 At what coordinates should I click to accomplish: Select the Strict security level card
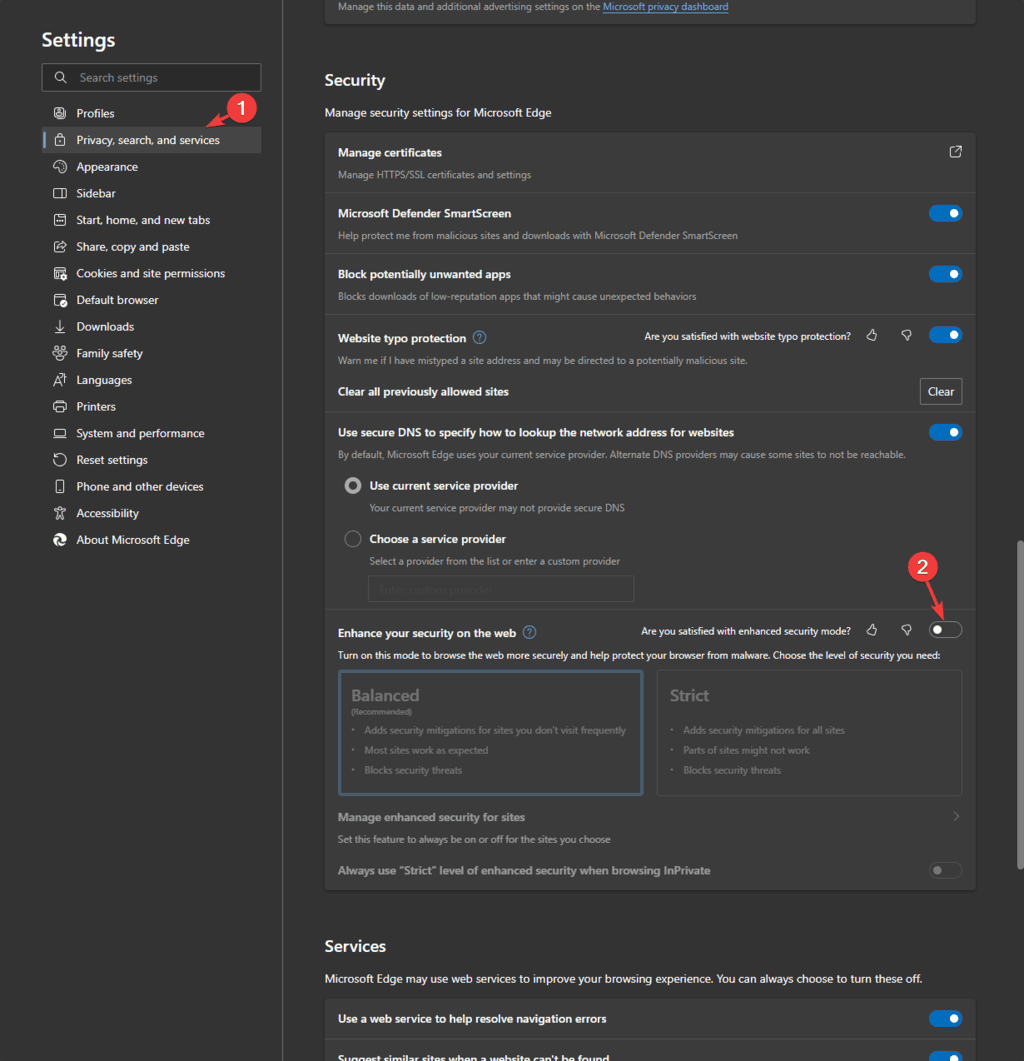809,733
